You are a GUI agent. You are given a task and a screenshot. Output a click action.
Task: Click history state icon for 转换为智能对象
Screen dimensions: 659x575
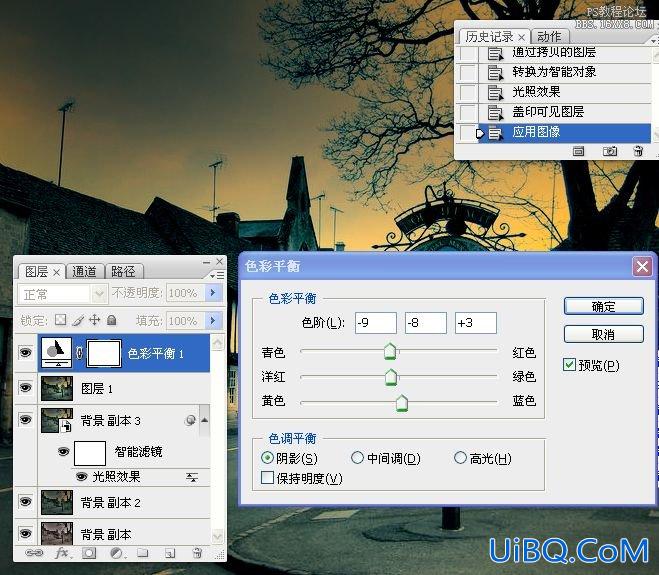pos(495,73)
